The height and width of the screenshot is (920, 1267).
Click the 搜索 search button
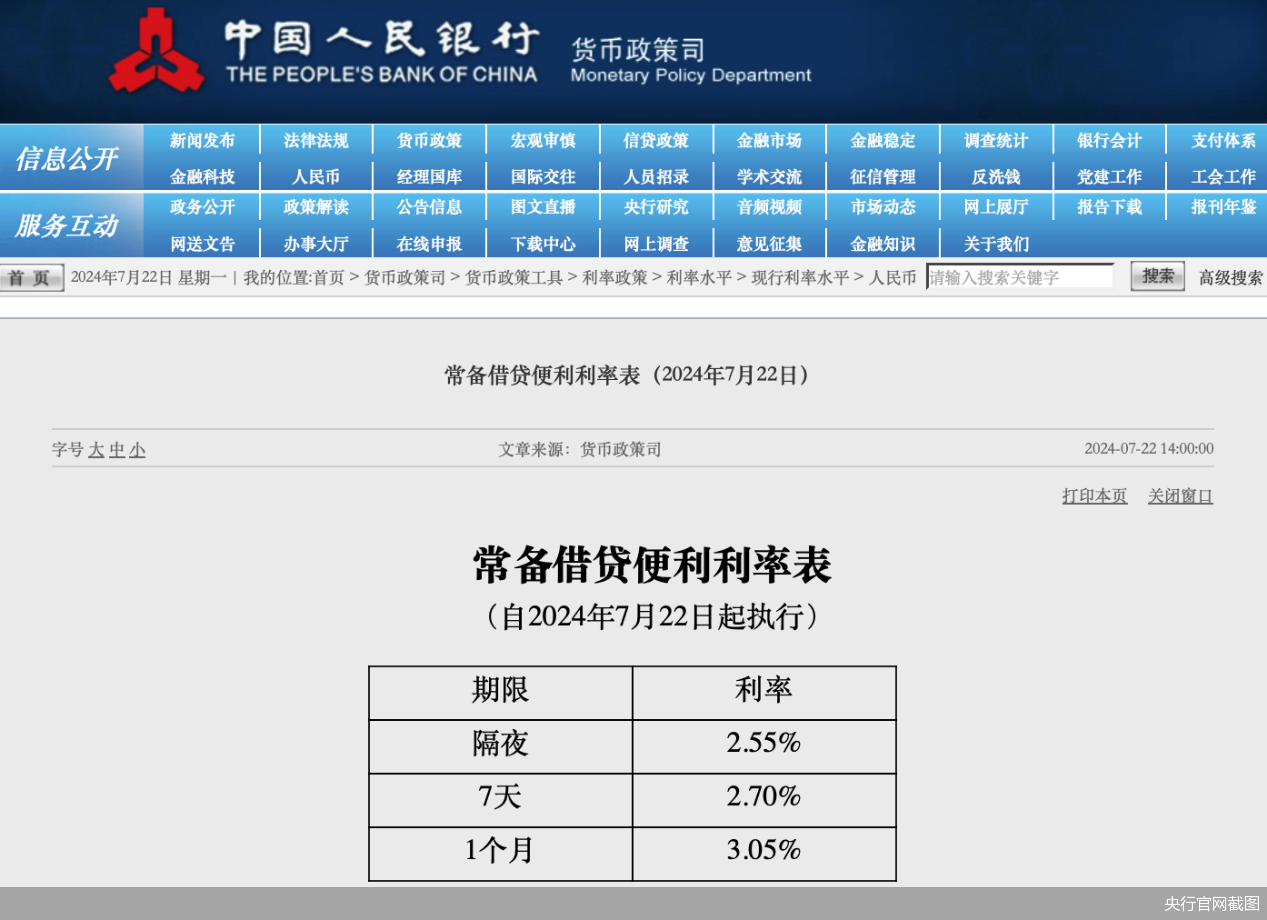click(1158, 276)
